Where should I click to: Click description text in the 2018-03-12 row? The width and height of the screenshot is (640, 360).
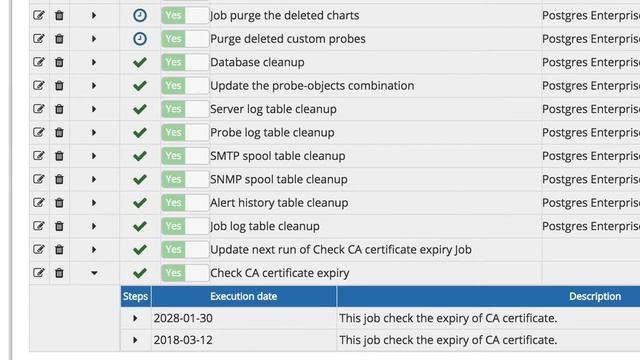click(x=448, y=340)
